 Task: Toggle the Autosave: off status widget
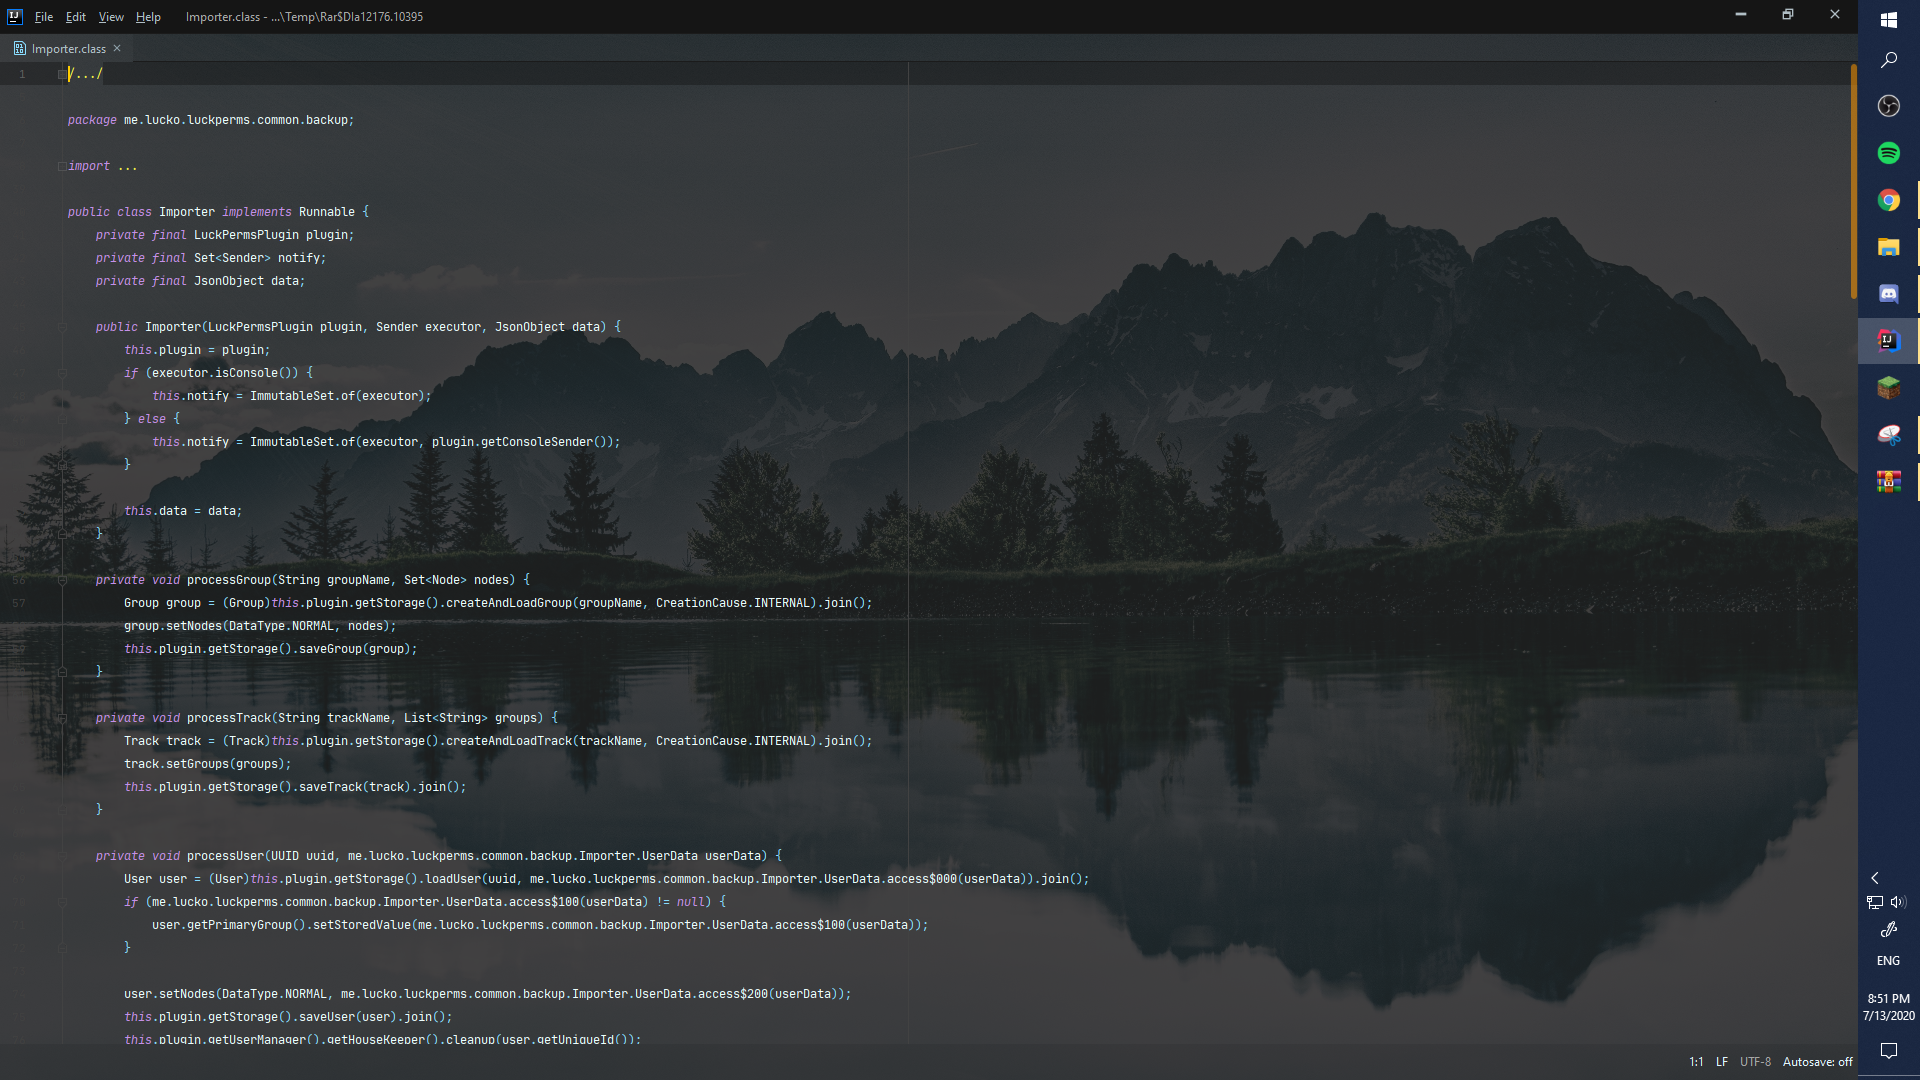pyautogui.click(x=1817, y=1062)
